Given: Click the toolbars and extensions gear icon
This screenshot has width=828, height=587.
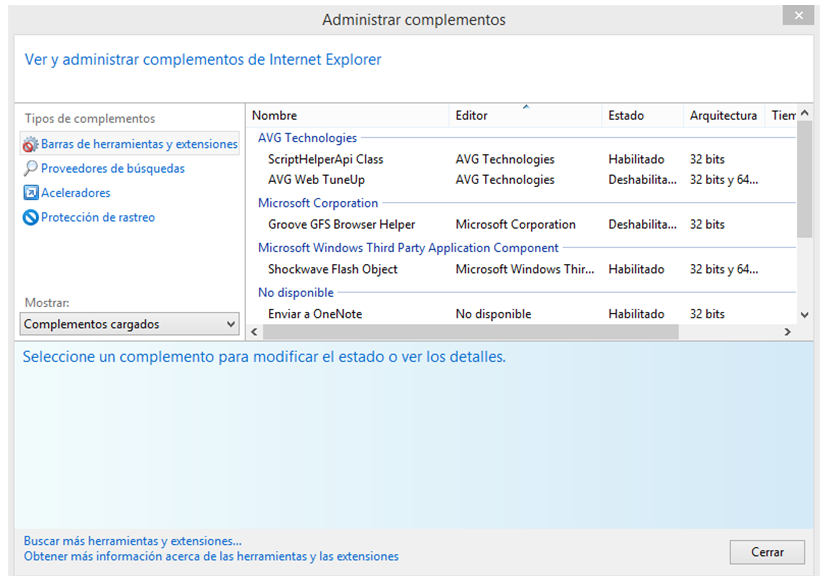Looking at the screenshot, I should (x=30, y=144).
